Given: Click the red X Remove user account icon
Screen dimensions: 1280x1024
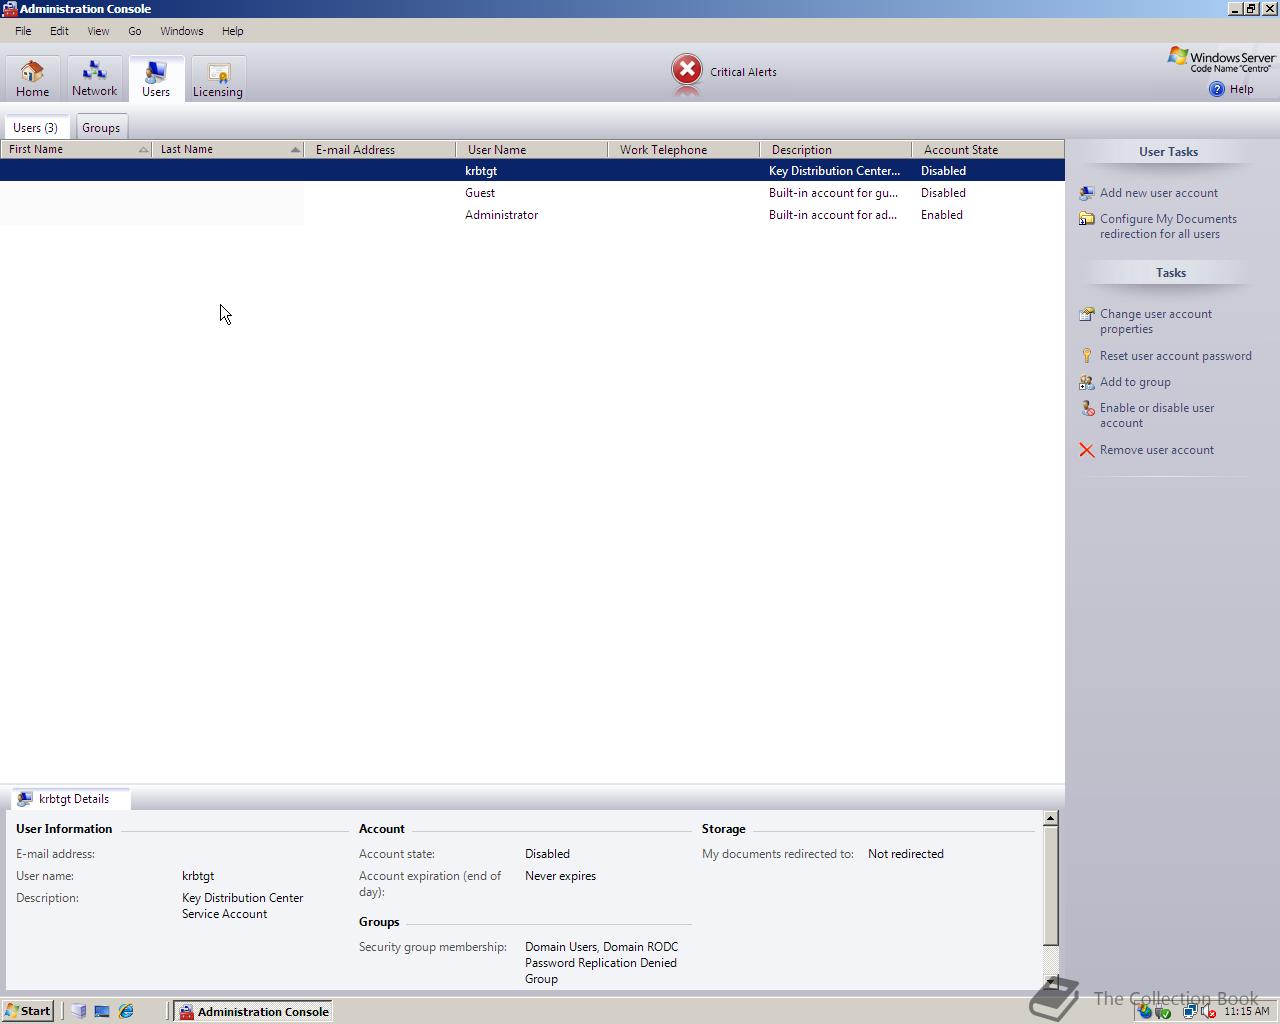Looking at the screenshot, I should (x=1087, y=450).
